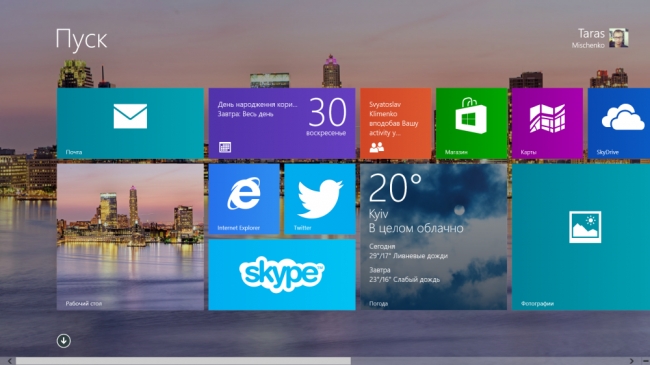
Task: Open the SkyDrive cloud tile
Action: 619,123
